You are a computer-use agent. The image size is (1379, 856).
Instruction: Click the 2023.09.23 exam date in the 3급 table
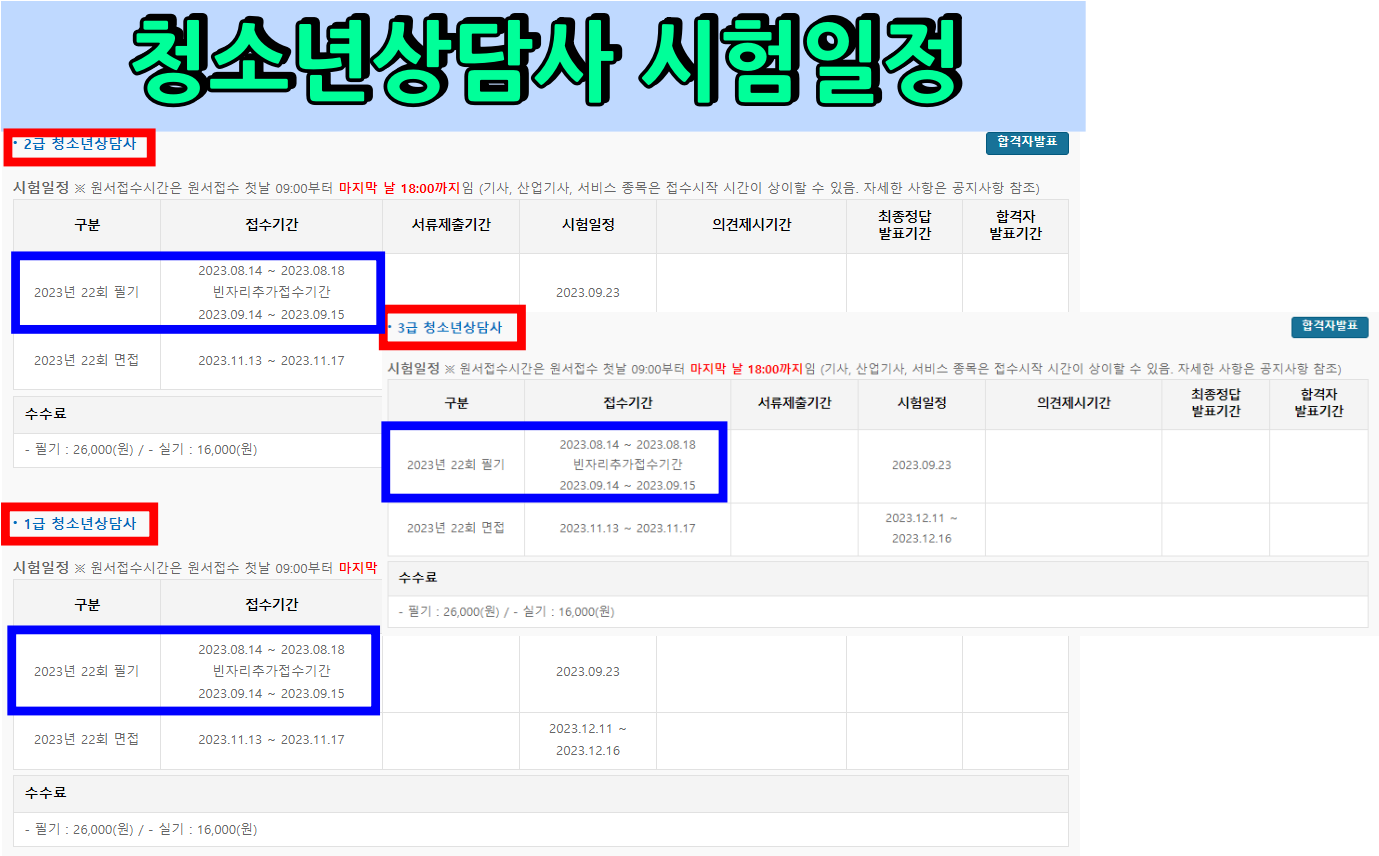(x=921, y=465)
